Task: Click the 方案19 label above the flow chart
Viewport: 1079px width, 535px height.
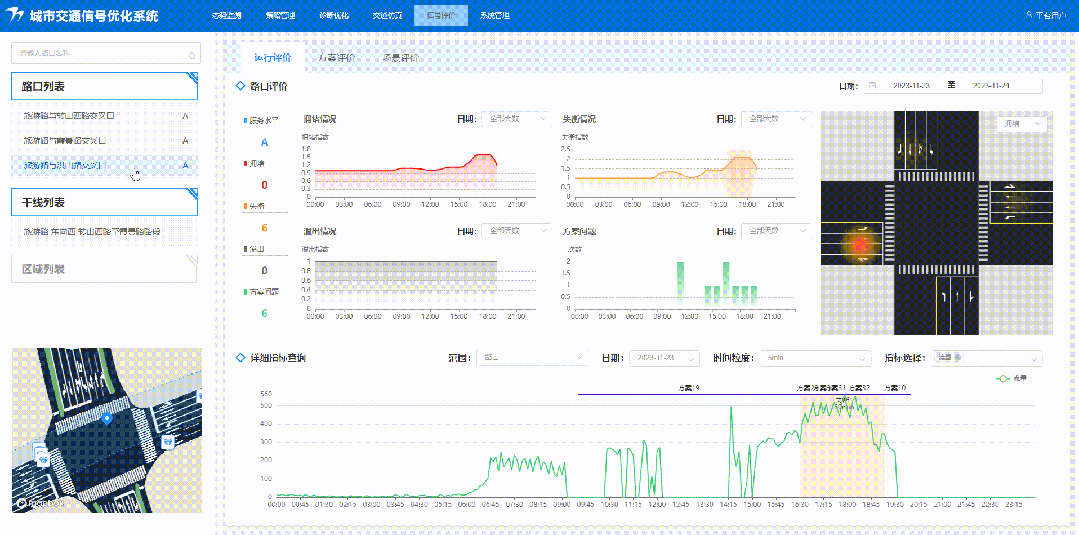Action: pyautogui.click(x=689, y=388)
